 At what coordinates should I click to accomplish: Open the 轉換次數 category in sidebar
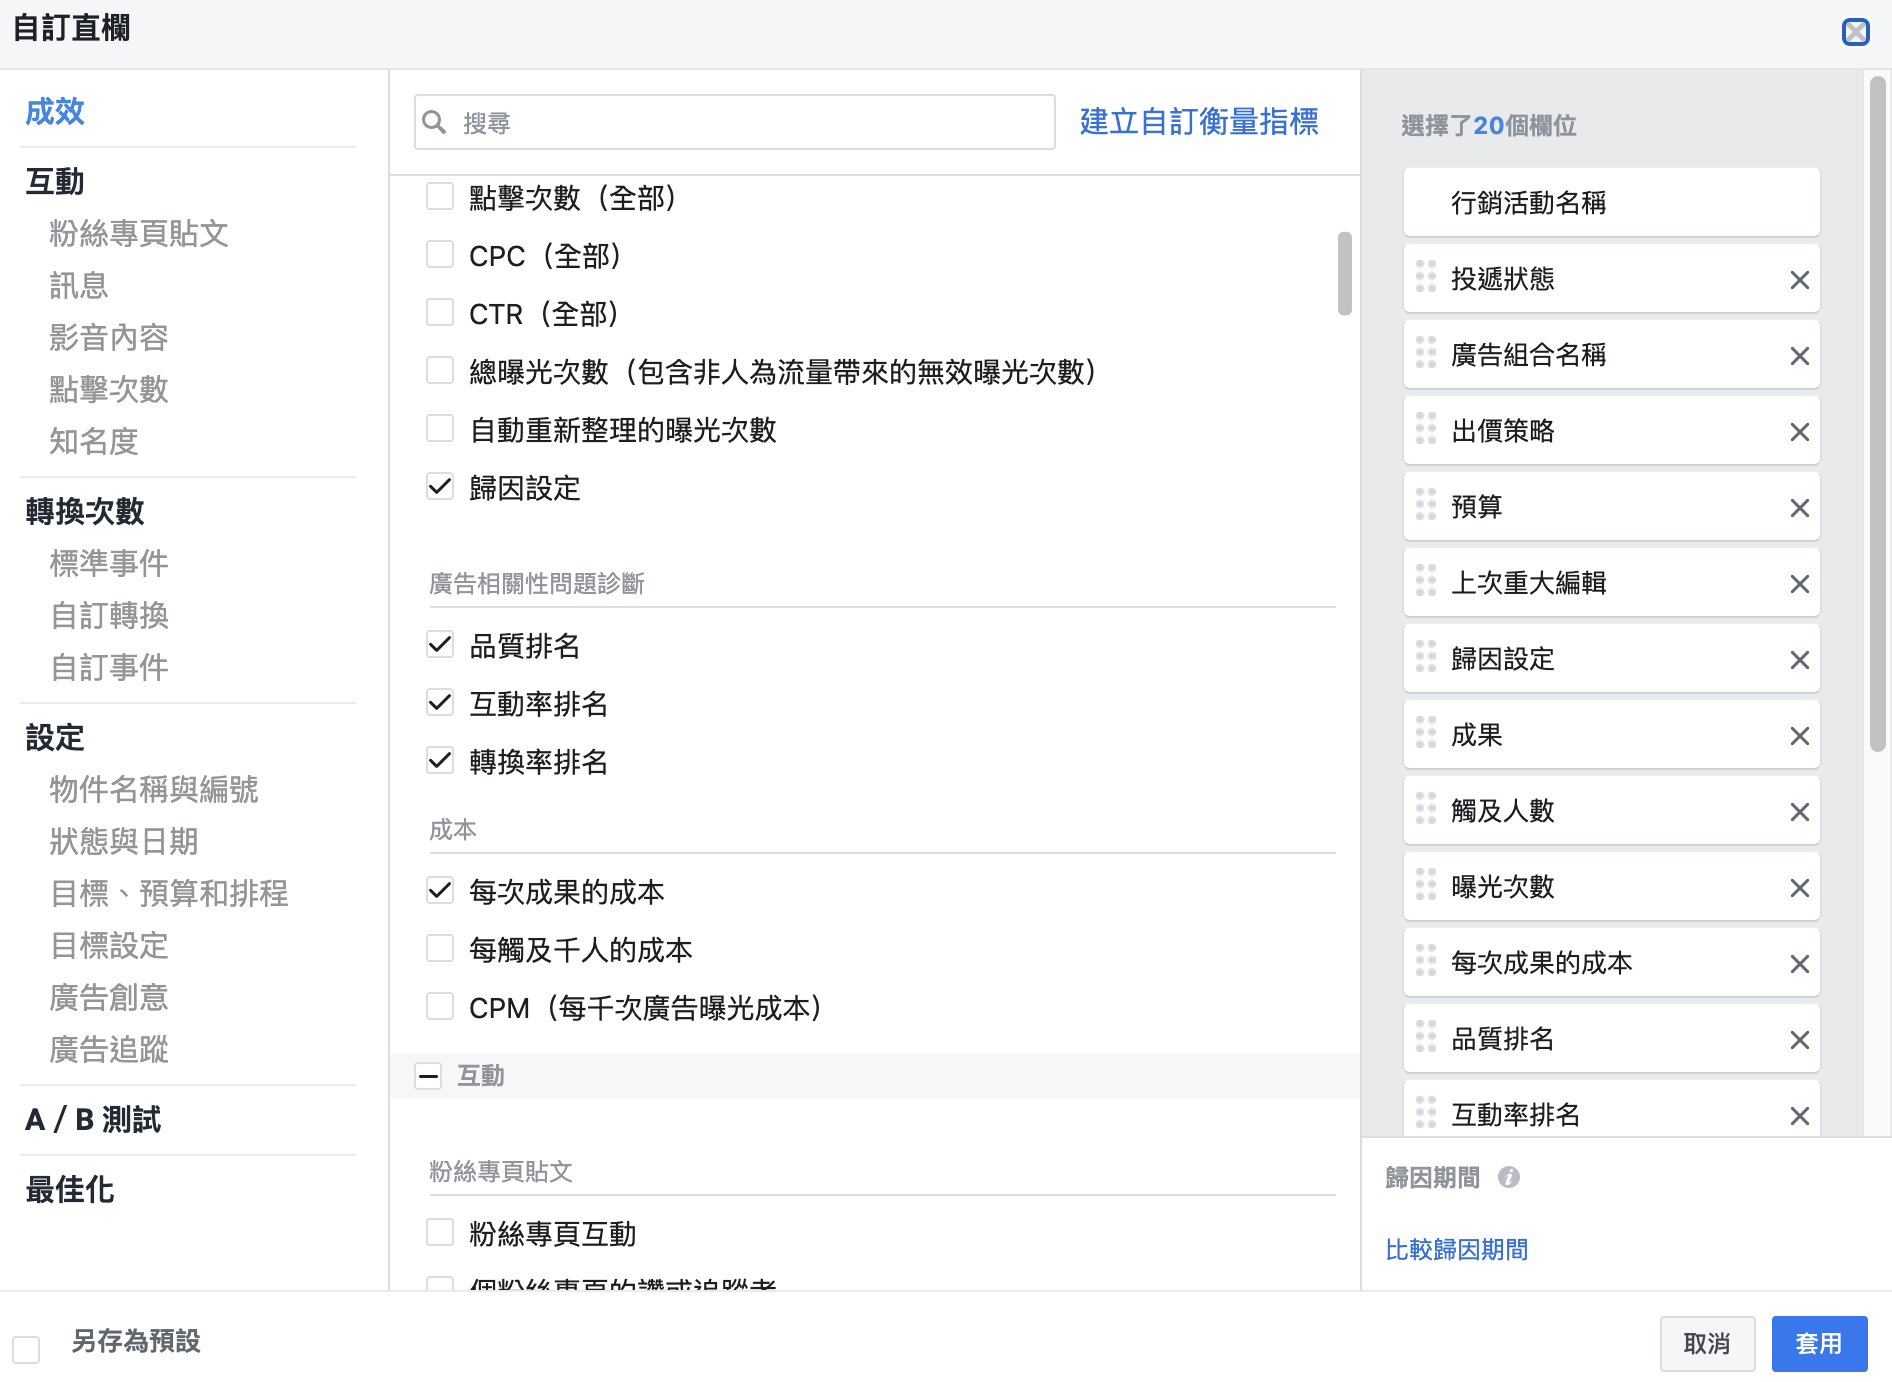pos(85,511)
